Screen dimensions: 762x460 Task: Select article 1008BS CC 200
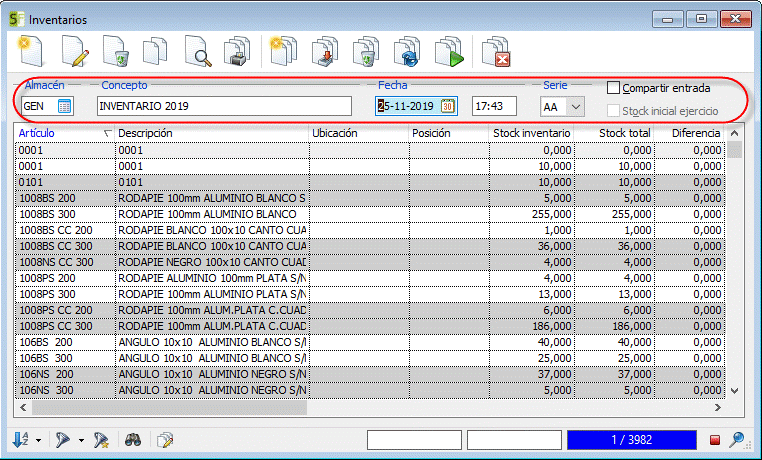(56, 230)
